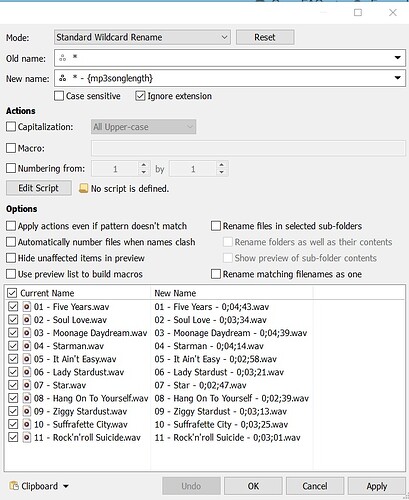Click the file icon of 07 - Star.wav
This screenshot has width=409, height=500.
click(27, 385)
